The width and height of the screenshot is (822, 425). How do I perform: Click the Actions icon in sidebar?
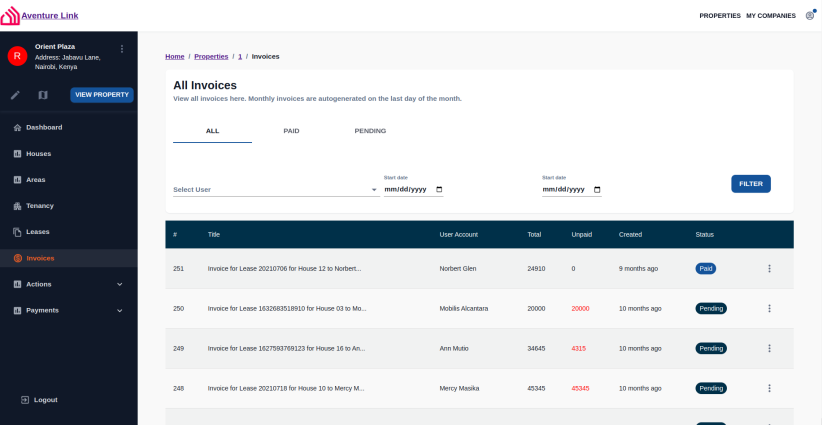click(x=17, y=284)
